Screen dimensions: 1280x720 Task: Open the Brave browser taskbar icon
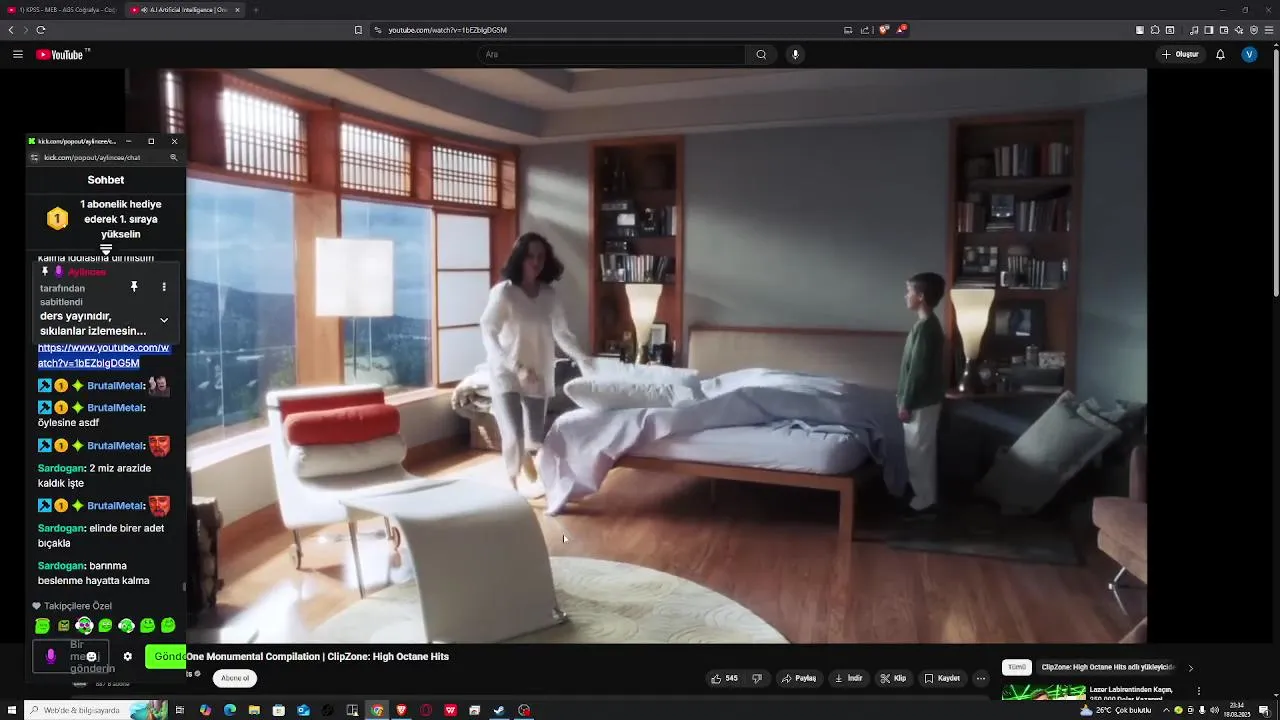[402, 710]
